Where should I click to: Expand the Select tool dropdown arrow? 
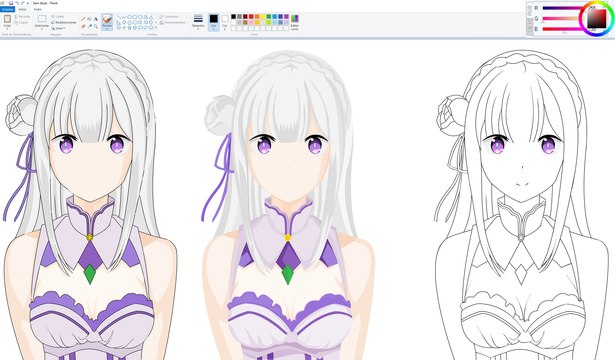tap(42, 29)
